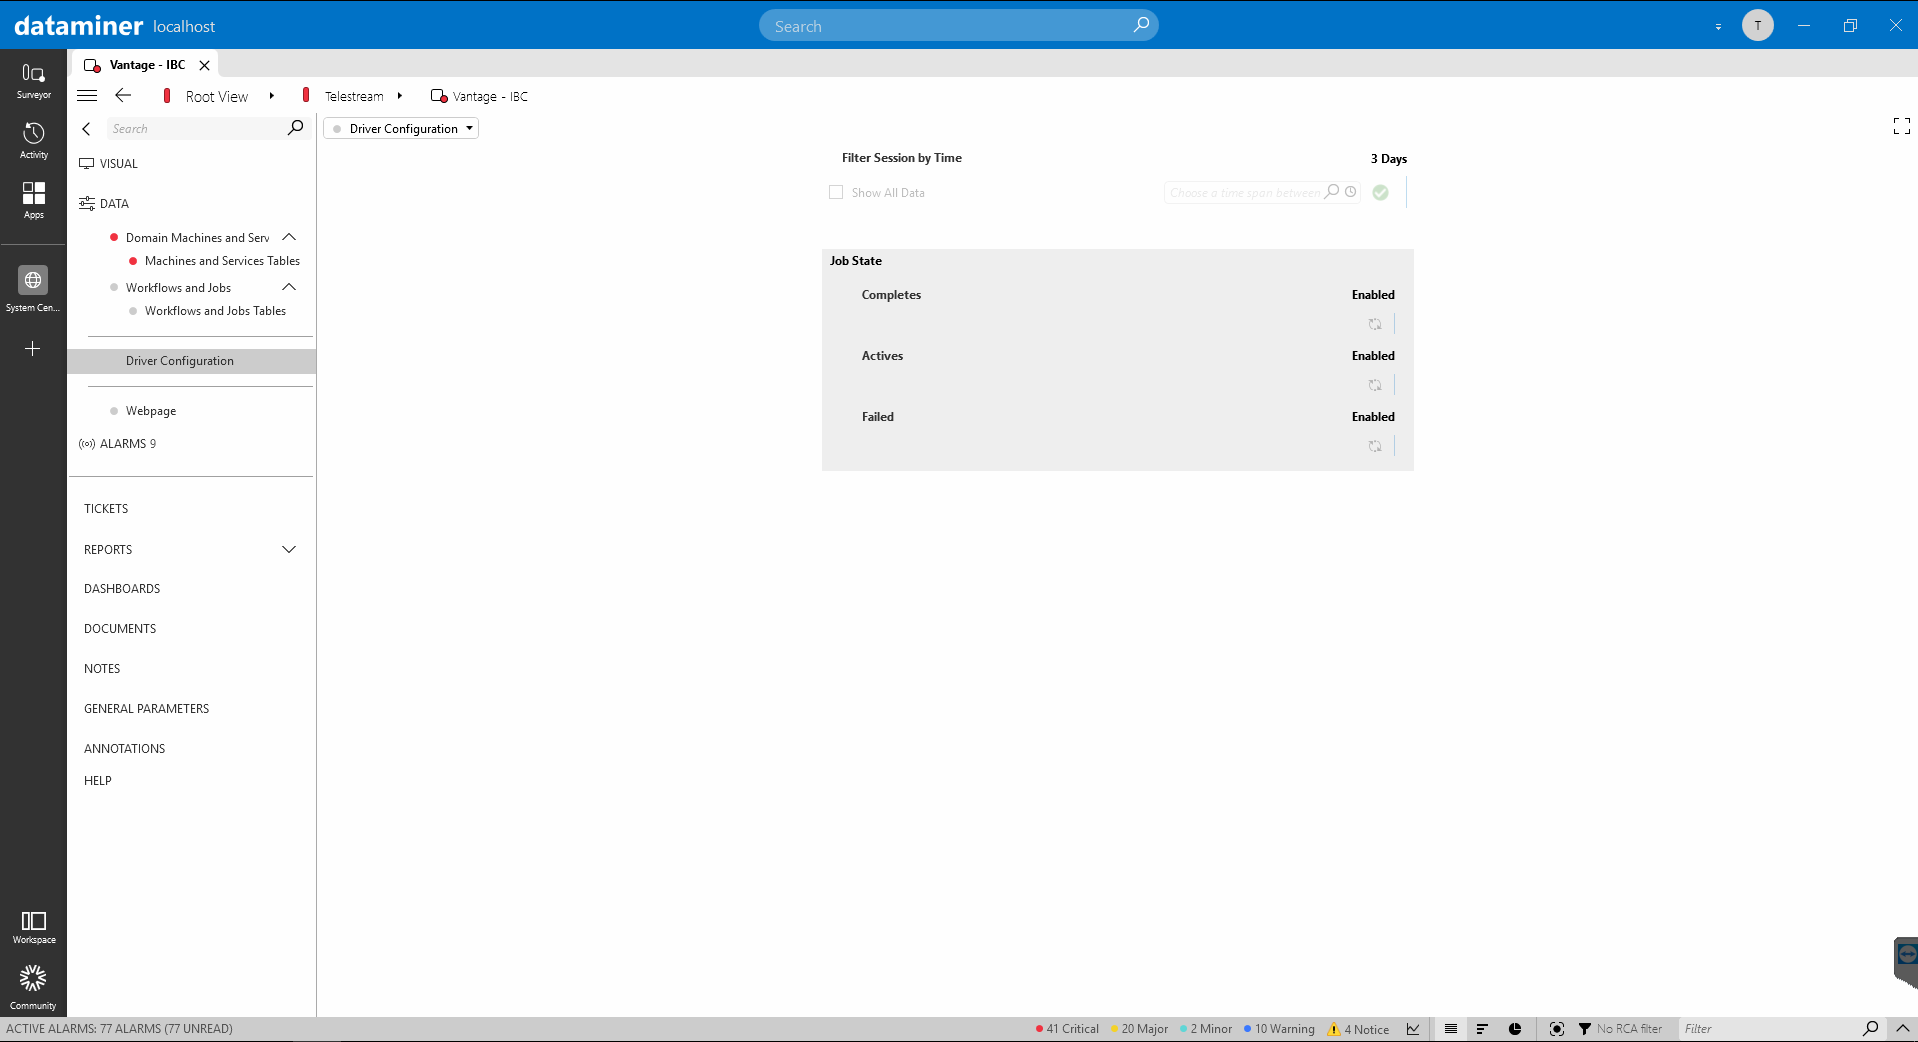Switch alarm console to sorted bar view
Screen dimensions: 1918x1042
click(x=1482, y=1029)
